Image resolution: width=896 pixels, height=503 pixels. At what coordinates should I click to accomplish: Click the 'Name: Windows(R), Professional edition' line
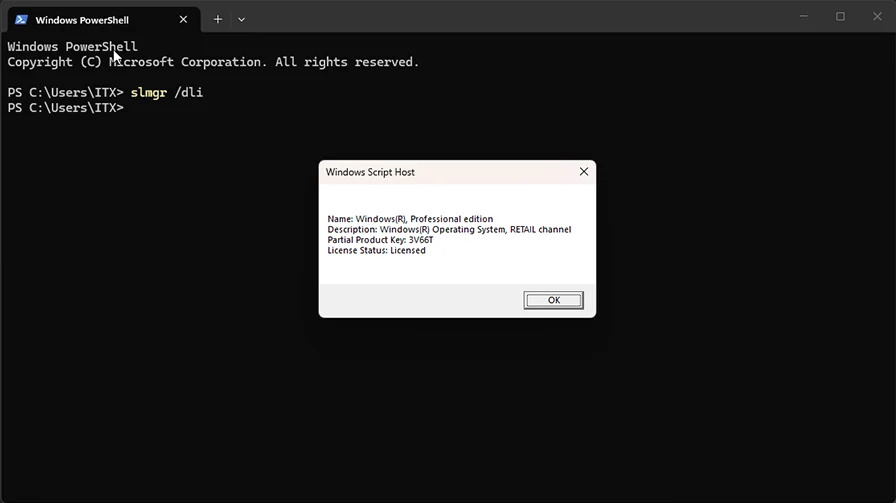pyautogui.click(x=410, y=219)
